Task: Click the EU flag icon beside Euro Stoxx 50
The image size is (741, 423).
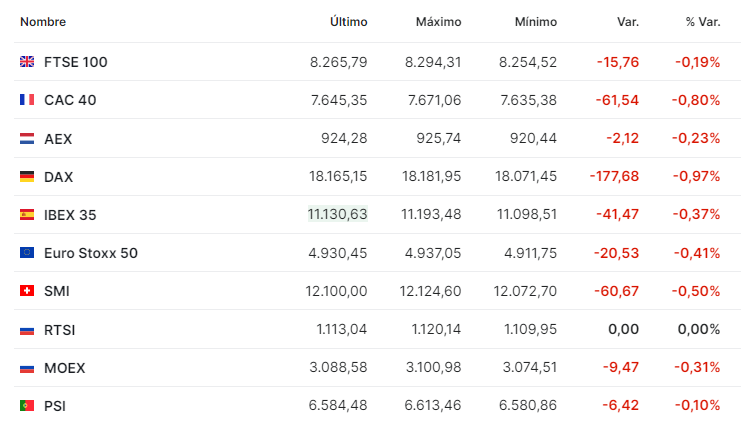Action: 27,252
